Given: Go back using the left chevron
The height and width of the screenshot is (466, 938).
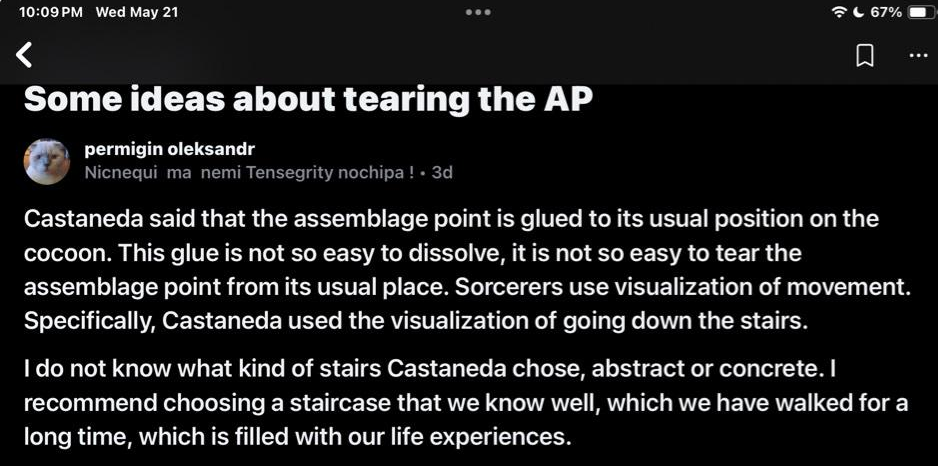Looking at the screenshot, I should click(x=25, y=55).
